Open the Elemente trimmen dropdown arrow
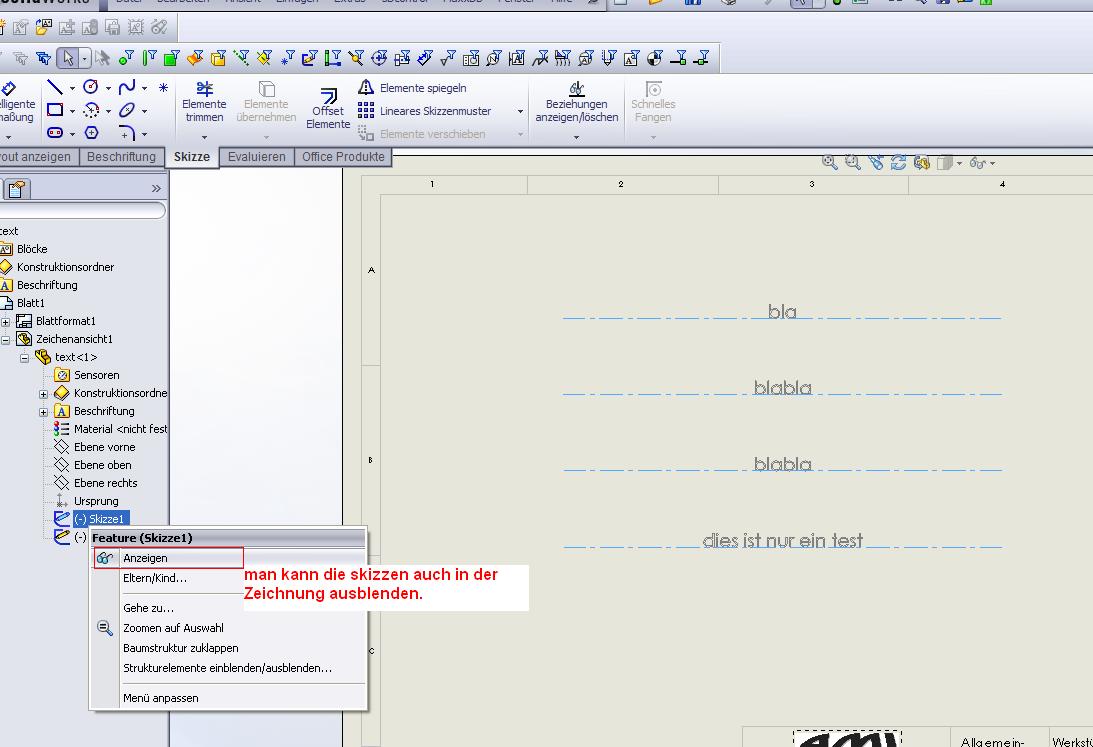 [204, 137]
